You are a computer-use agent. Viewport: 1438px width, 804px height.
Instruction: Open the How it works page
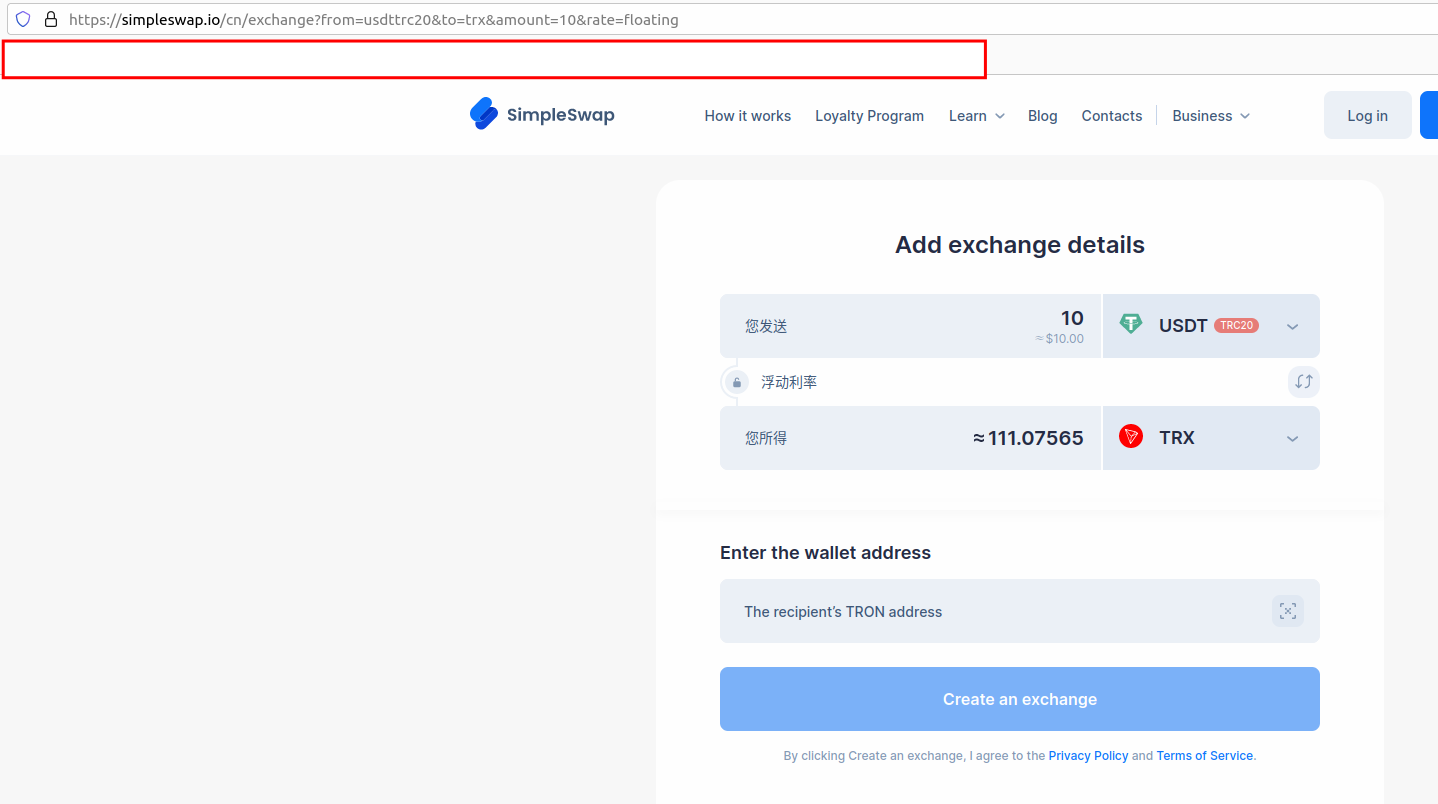(x=747, y=116)
